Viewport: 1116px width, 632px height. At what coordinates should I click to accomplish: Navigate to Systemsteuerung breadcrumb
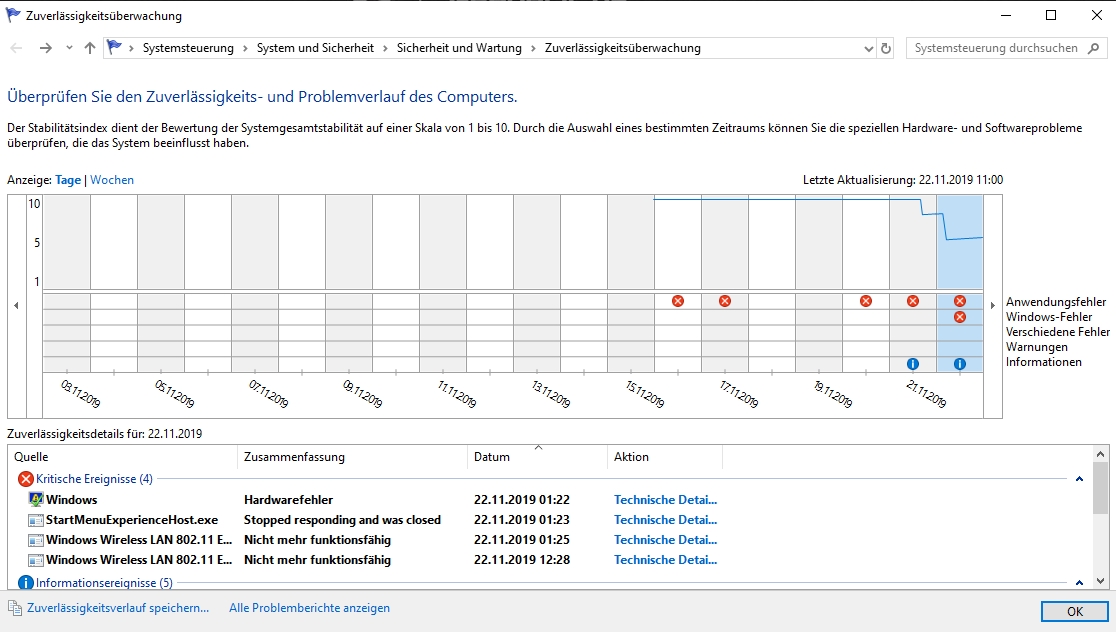188,48
